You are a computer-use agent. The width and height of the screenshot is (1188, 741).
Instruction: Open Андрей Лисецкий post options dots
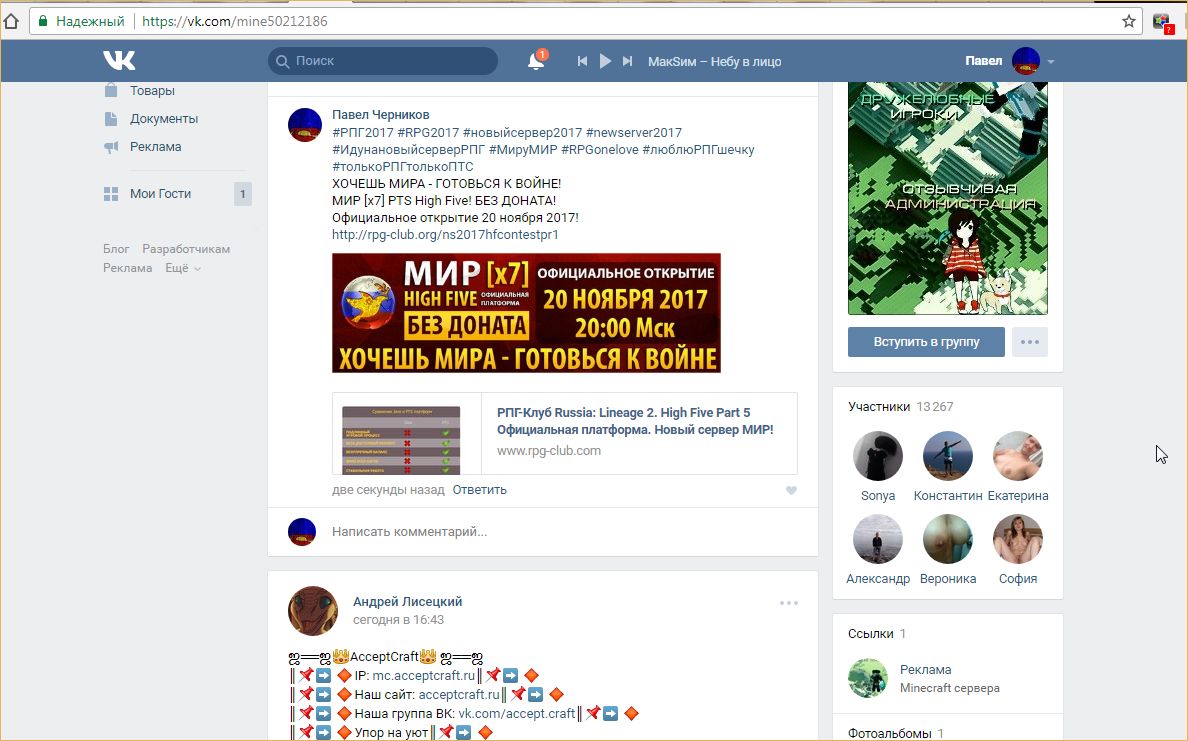coord(789,603)
